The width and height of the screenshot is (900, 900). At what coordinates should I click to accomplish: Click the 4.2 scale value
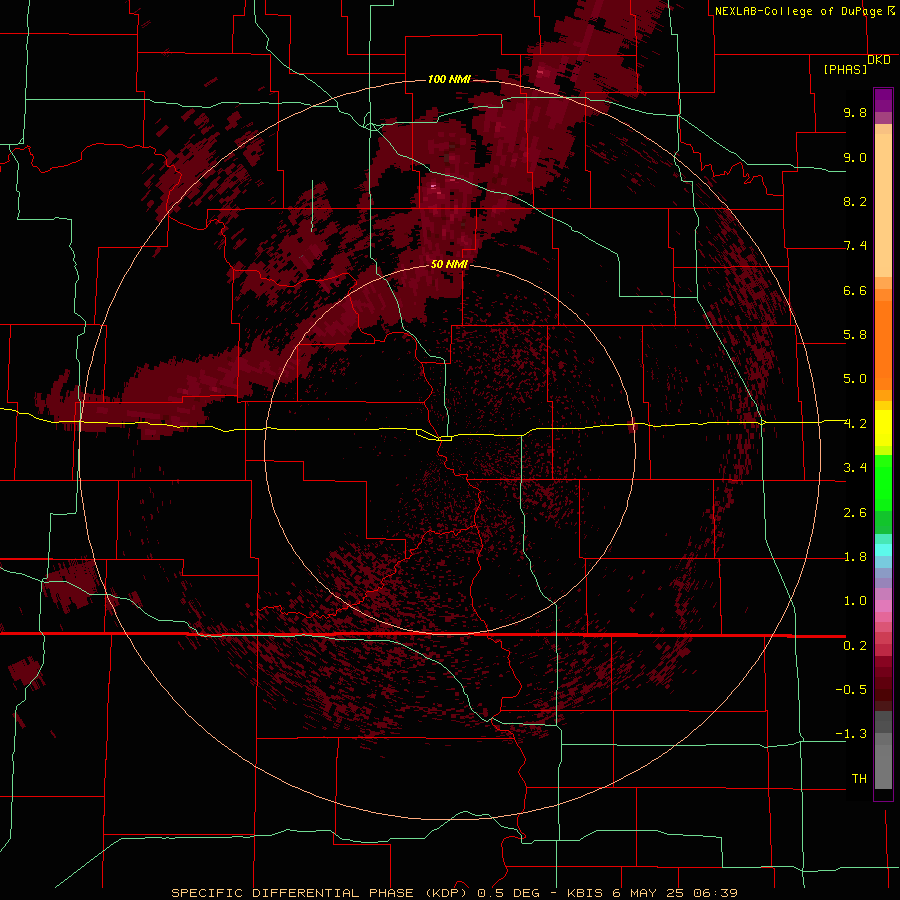click(x=855, y=424)
